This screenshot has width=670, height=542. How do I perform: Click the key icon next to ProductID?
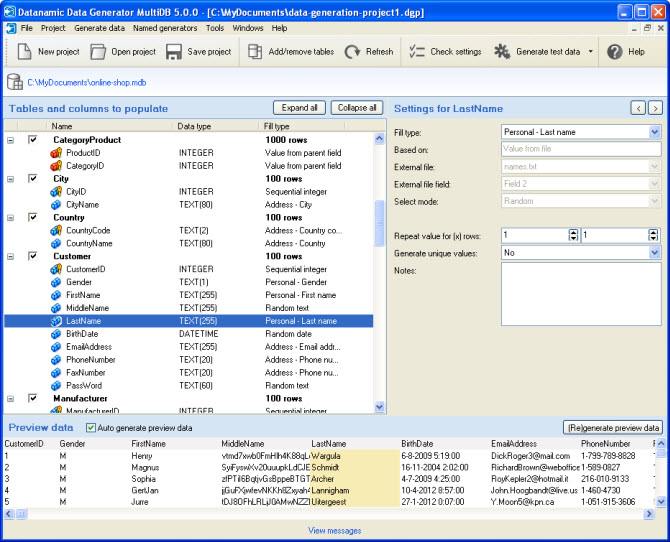point(56,153)
